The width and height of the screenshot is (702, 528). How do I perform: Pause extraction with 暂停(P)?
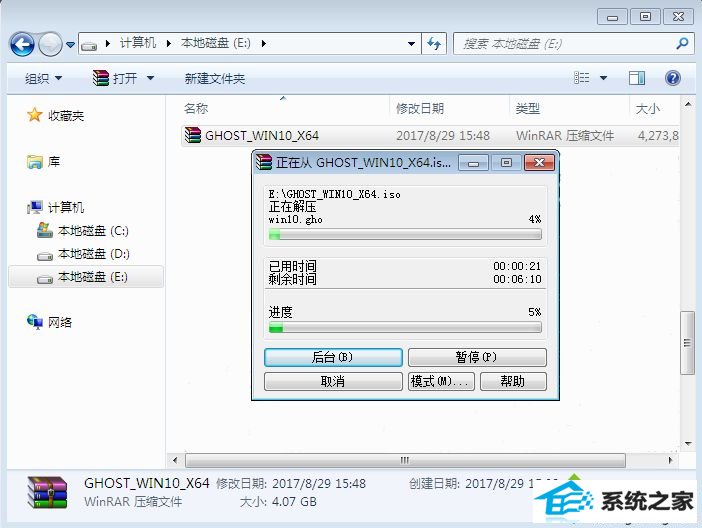coord(477,357)
